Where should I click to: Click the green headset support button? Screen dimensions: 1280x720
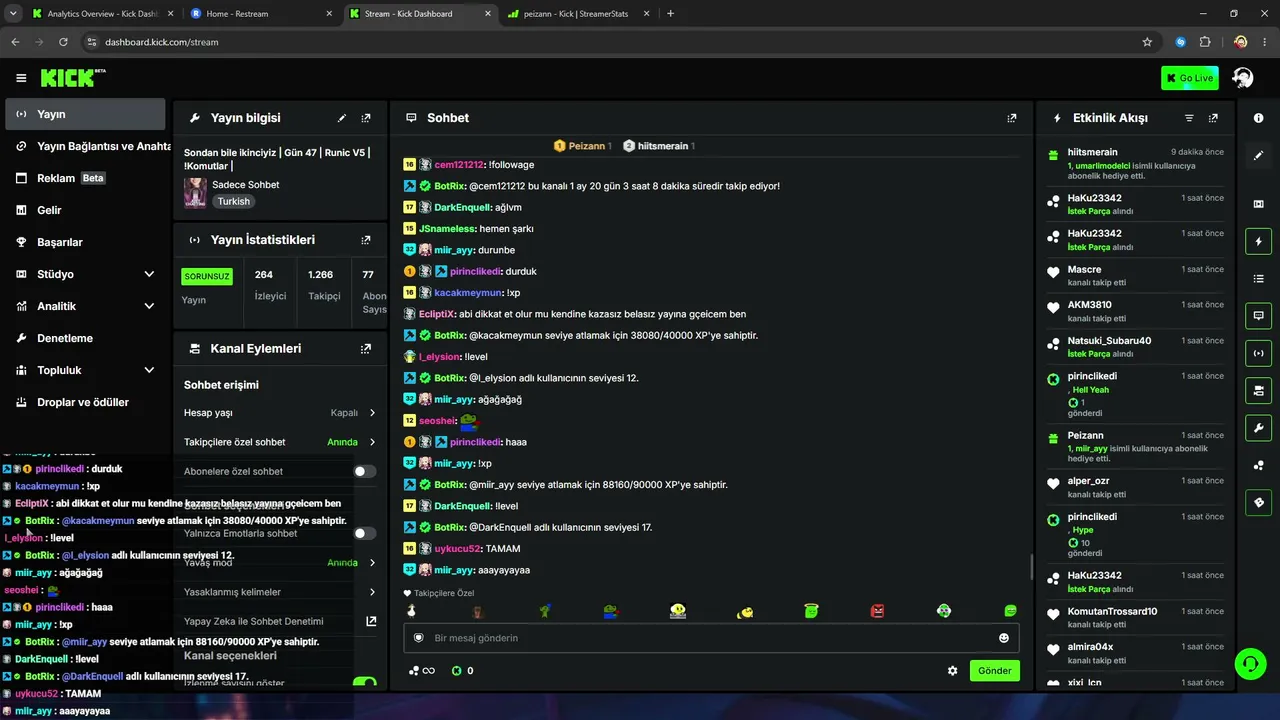[1249, 663]
